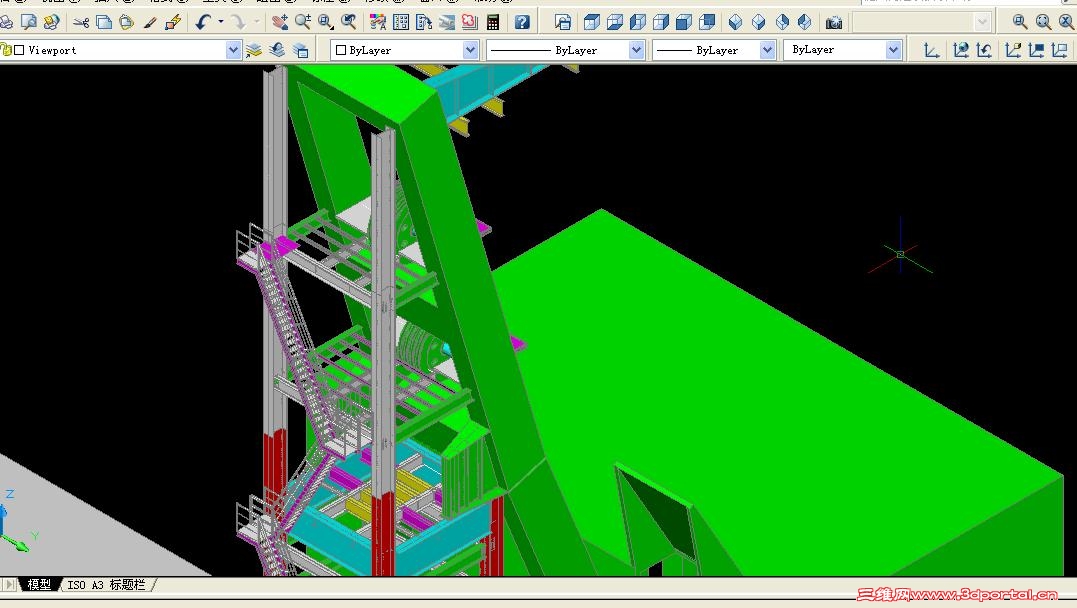Click the Copy icon

tap(104, 23)
